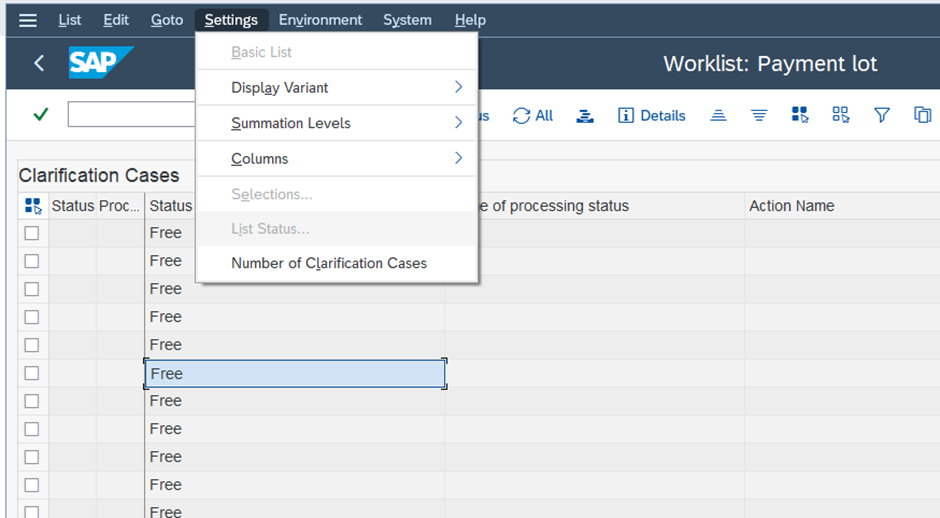Click the processing status column header
The image size is (940, 518).
[x=595, y=206]
